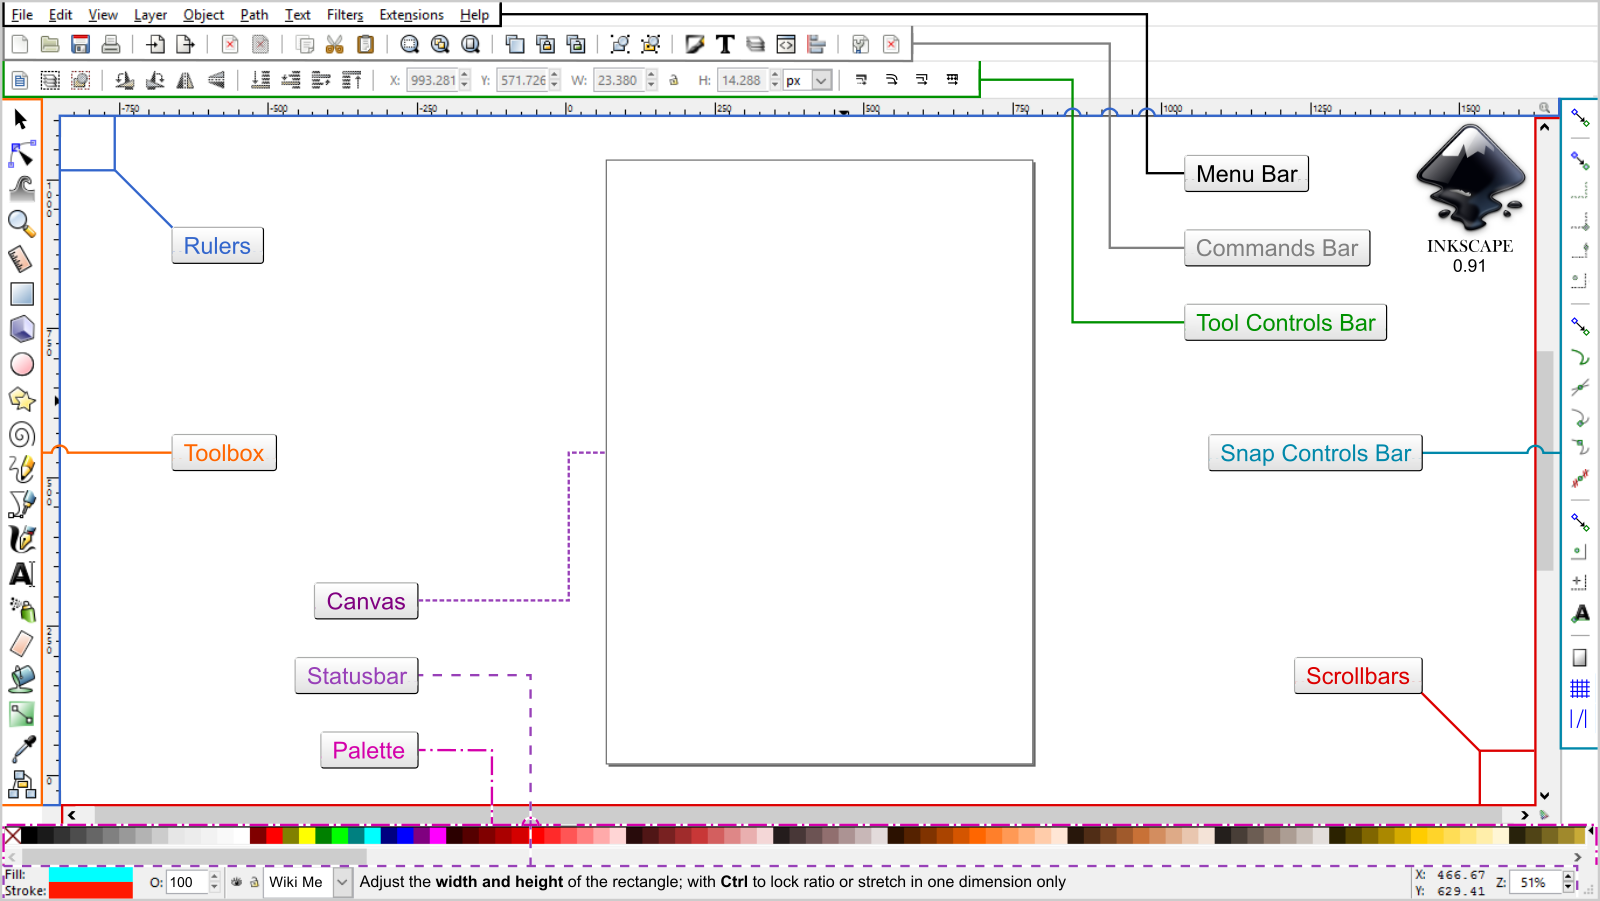Image resolution: width=1600 pixels, height=901 pixels.
Task: Toggle snap to guides button
Action: 1580,718
